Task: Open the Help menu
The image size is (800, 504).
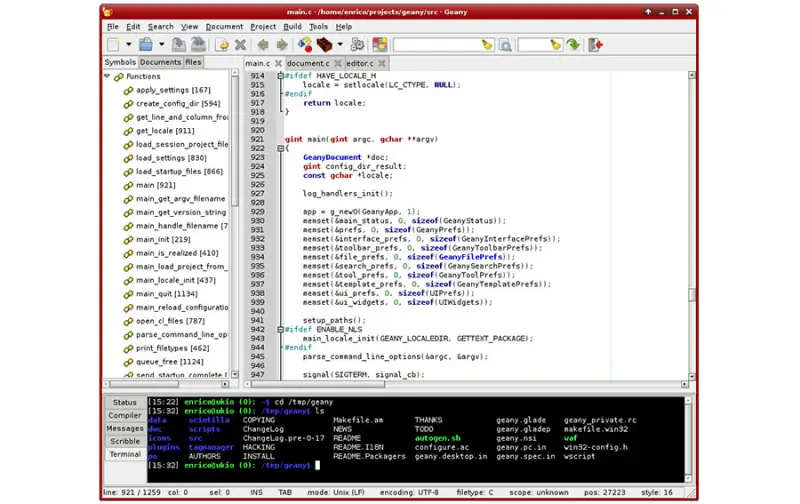Action: (344, 27)
